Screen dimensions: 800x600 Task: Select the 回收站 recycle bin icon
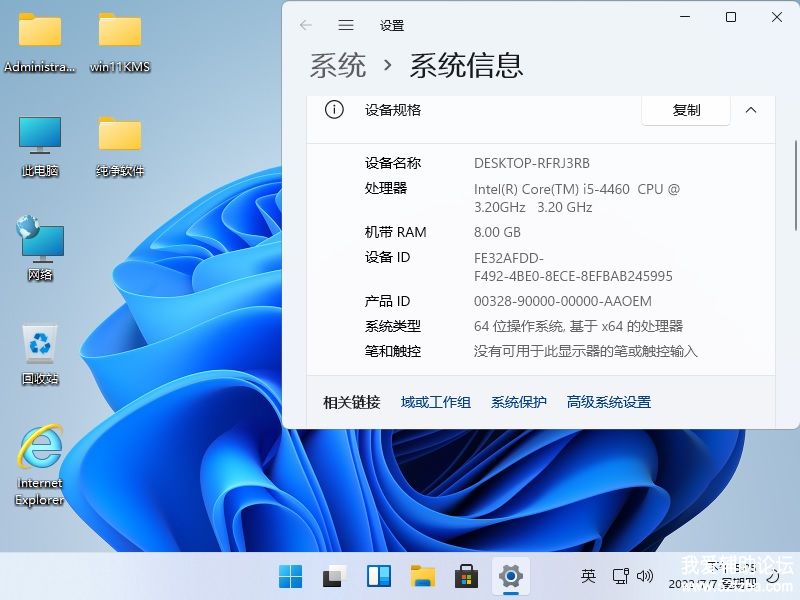[x=40, y=355]
